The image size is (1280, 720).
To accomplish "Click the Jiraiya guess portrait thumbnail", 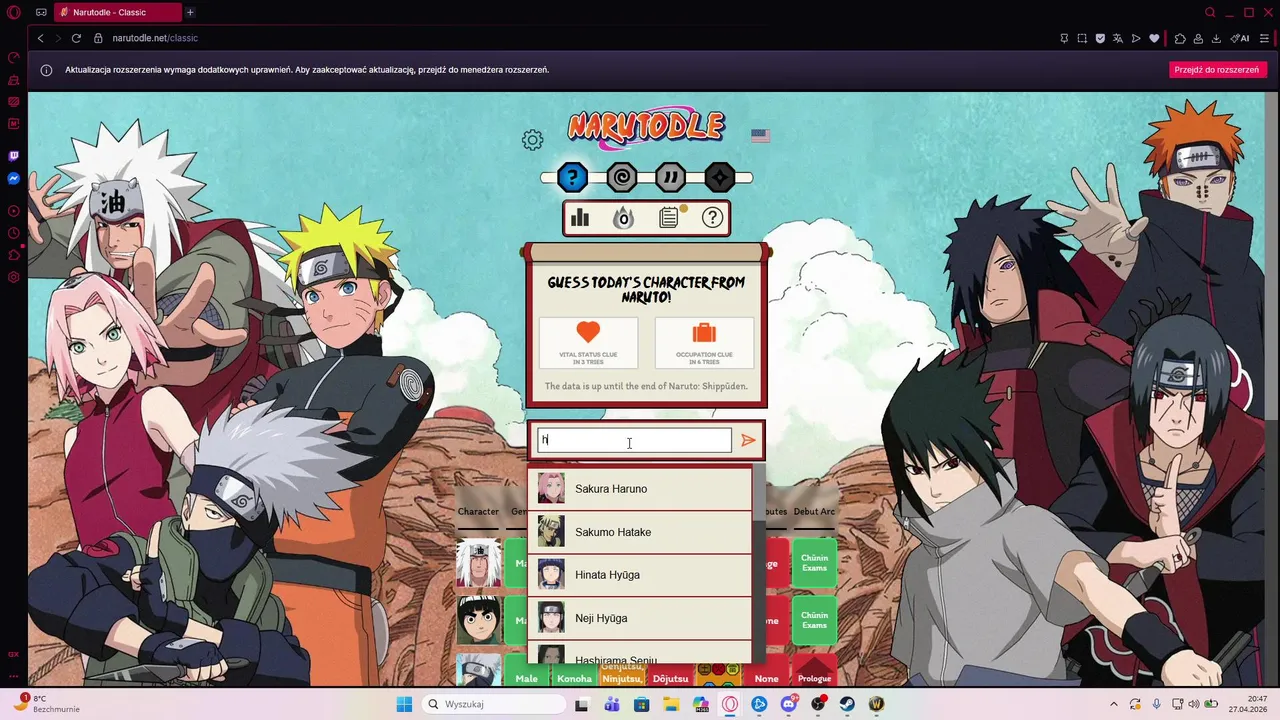I will [478, 563].
